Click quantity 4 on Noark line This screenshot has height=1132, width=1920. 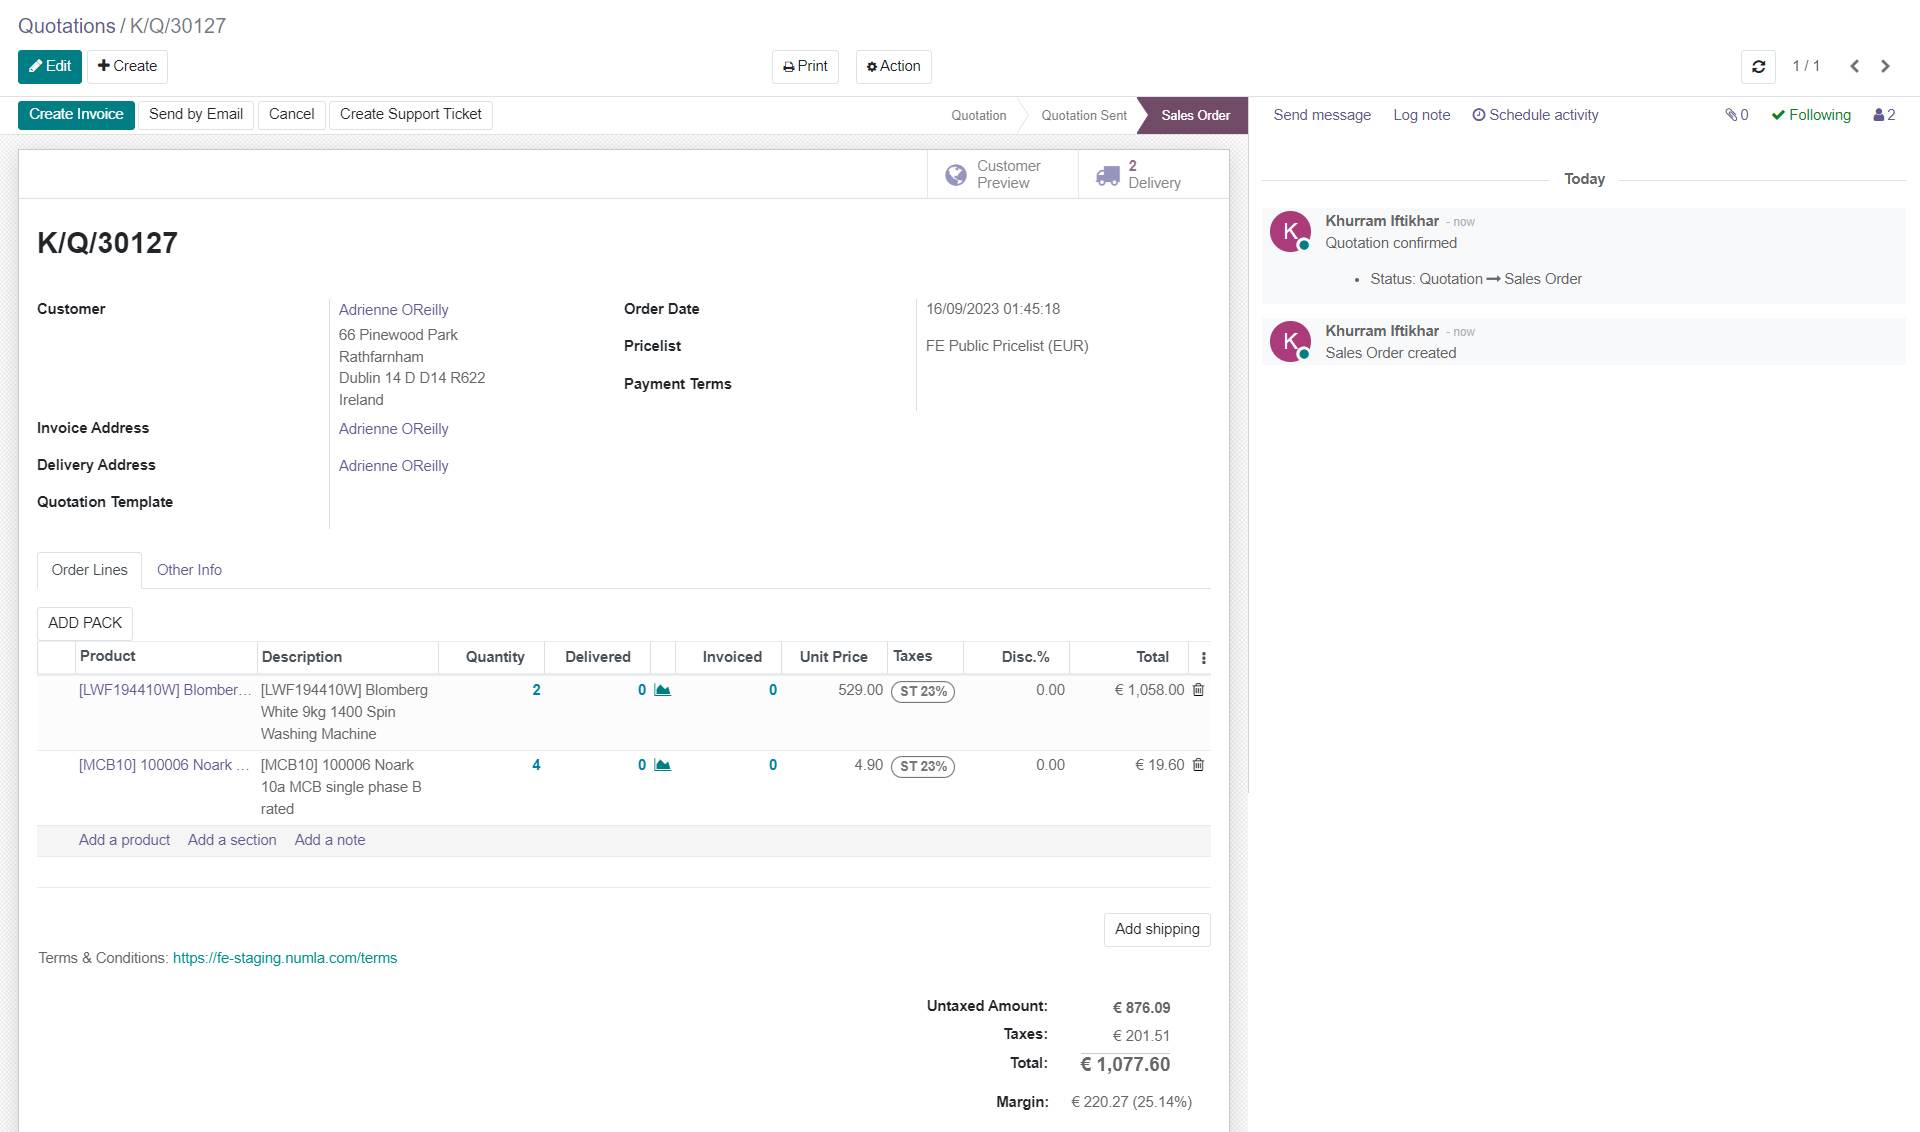tap(536, 765)
